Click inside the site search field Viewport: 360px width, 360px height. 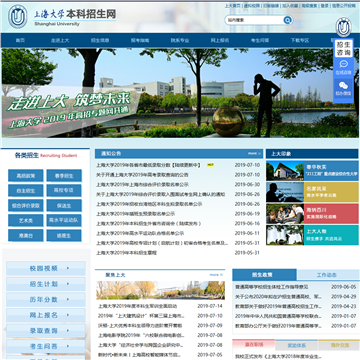coord(255,20)
